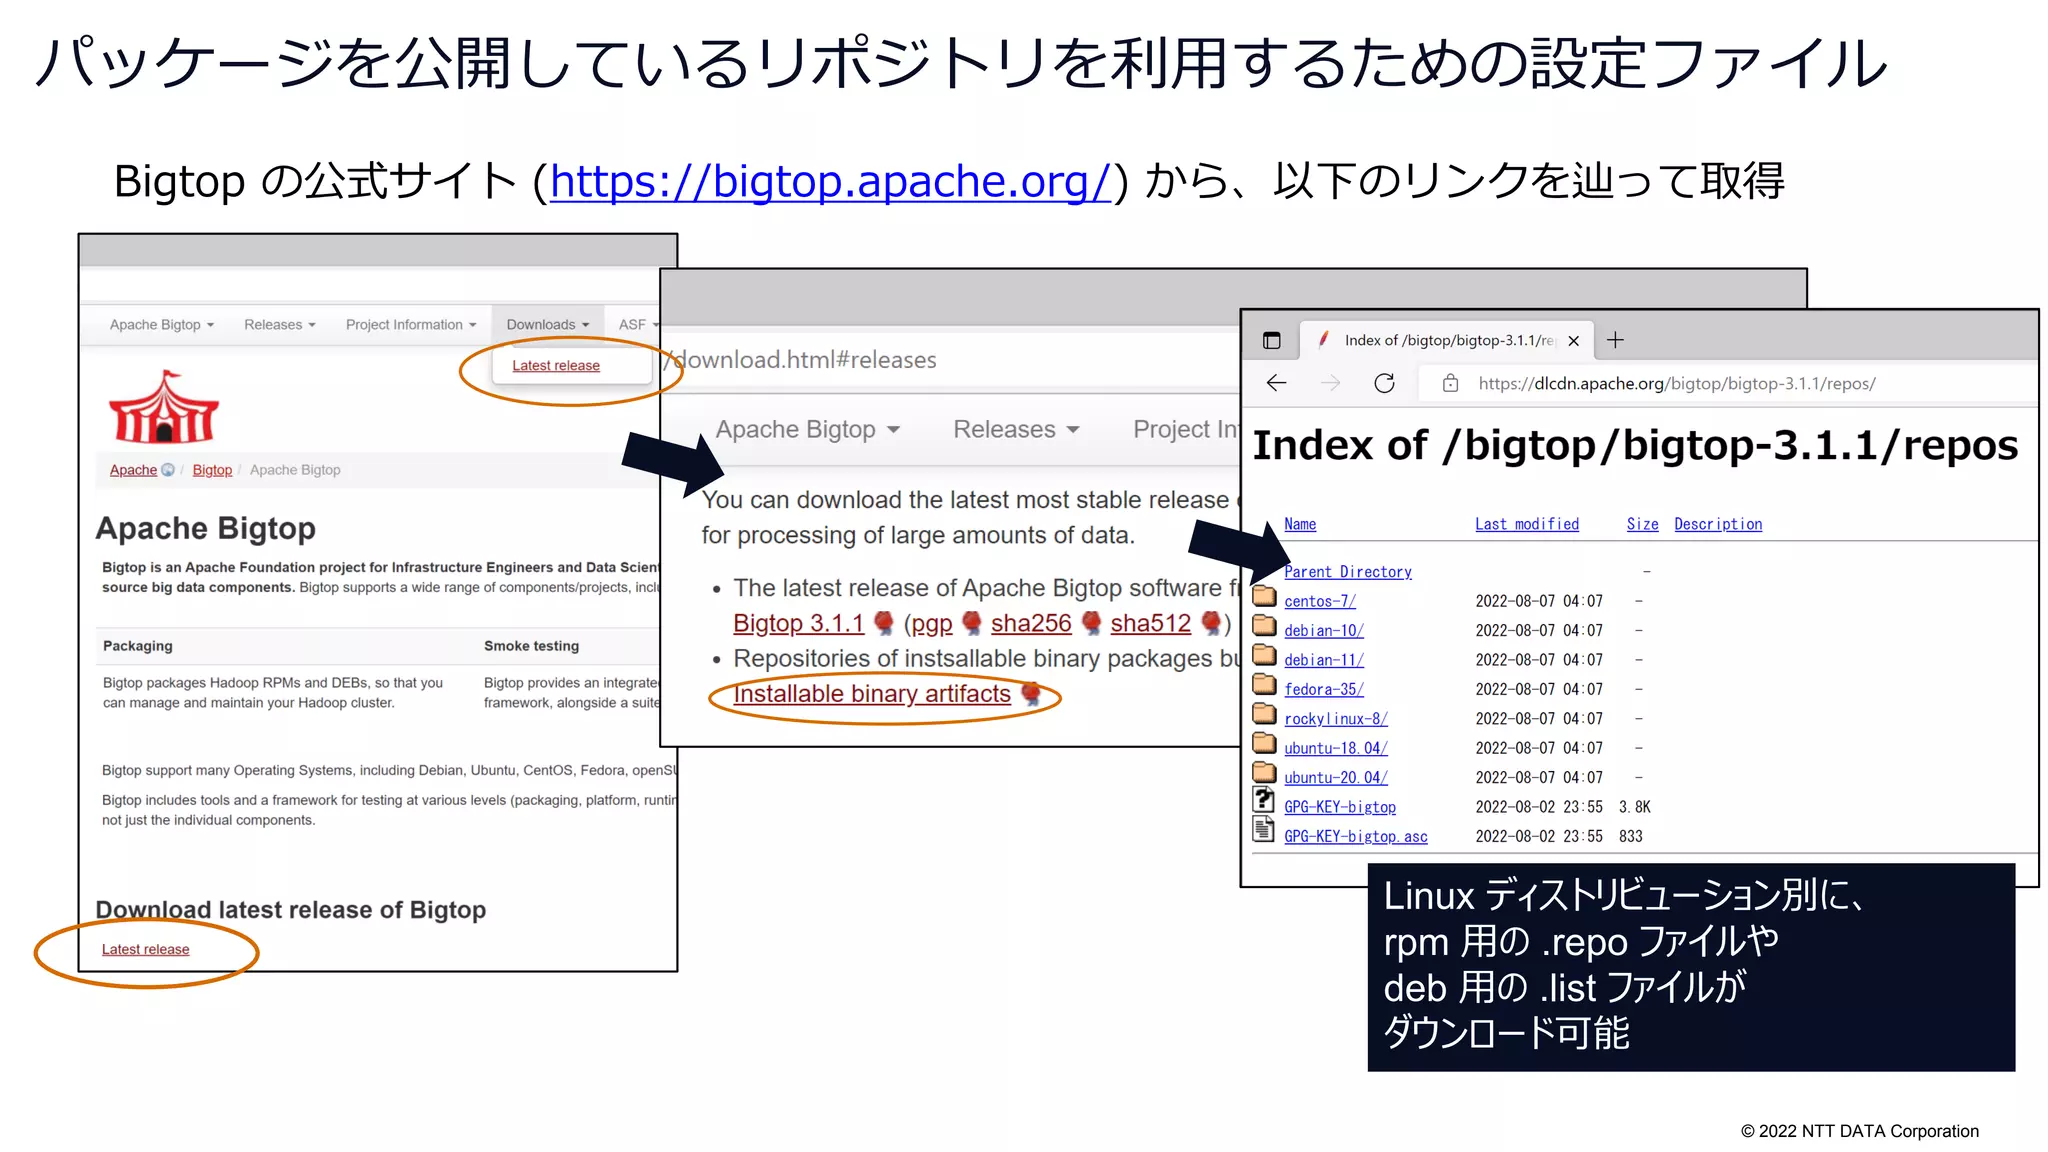
Task: Click the forward arrow in the Index window
Action: 1330,383
